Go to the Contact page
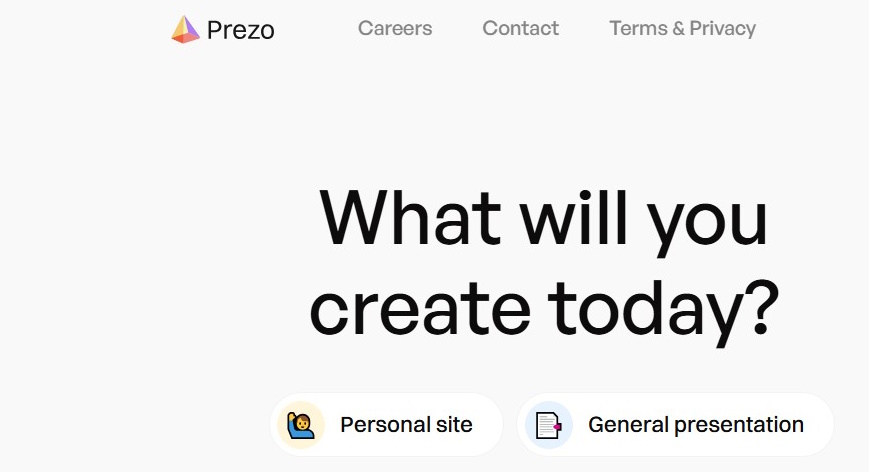 (x=520, y=28)
